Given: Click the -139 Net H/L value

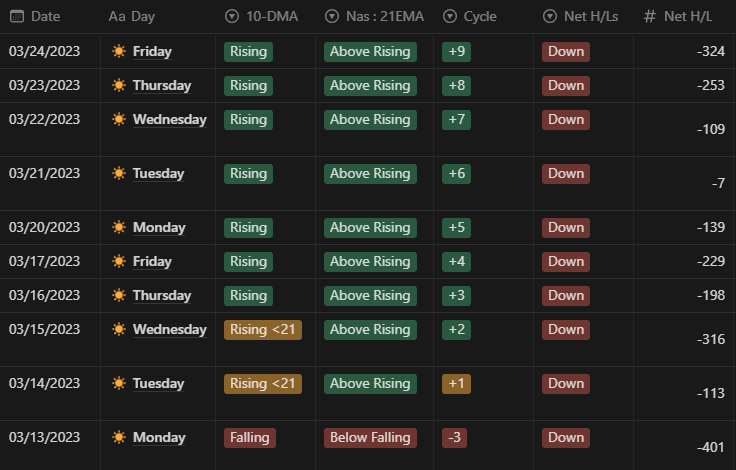Looking at the screenshot, I should [711, 227].
